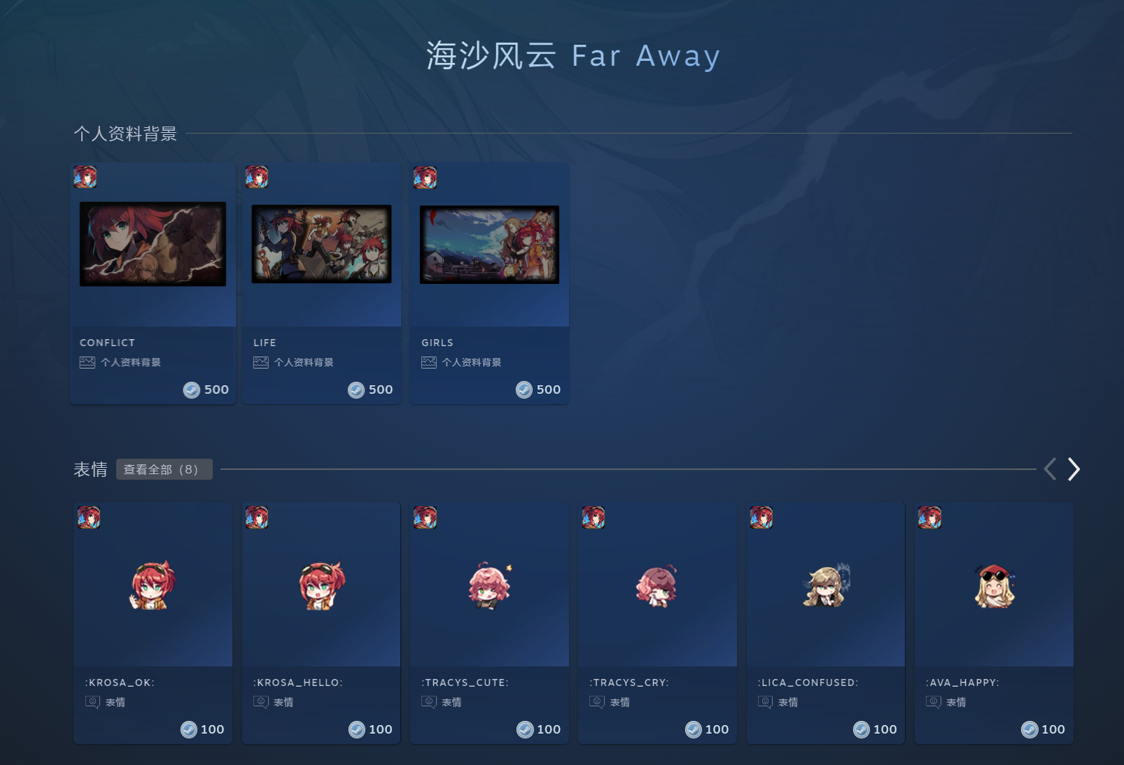Open the CONFLICT profile background thumbnail
The height and width of the screenshot is (765, 1124).
pos(153,244)
